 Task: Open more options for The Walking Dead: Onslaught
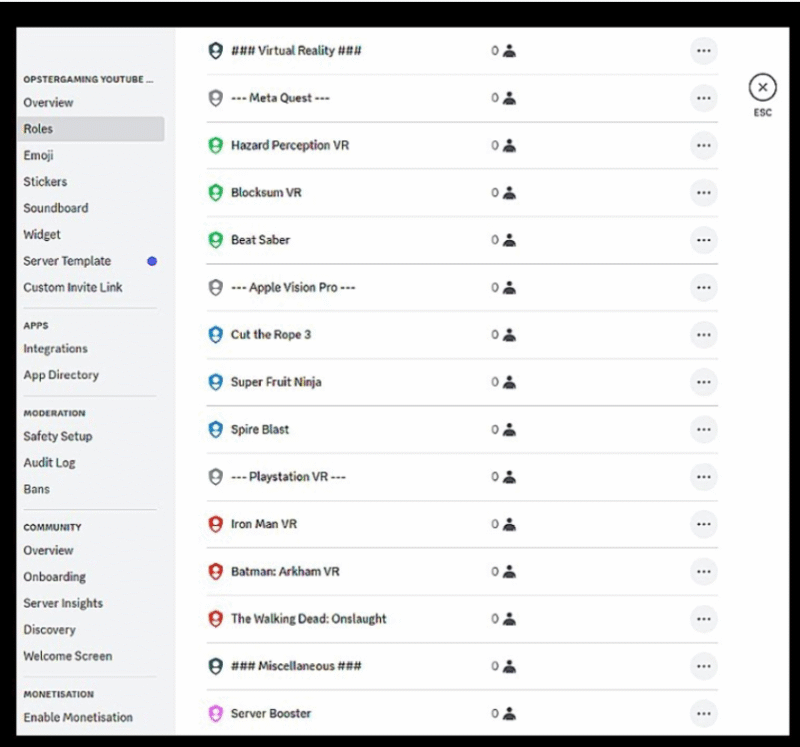coord(704,618)
